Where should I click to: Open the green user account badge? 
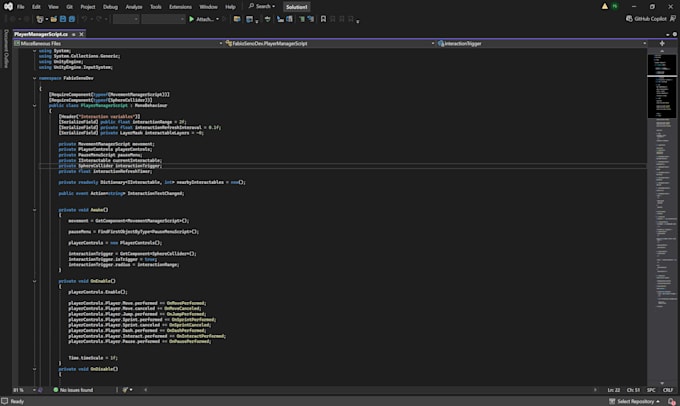point(615,7)
